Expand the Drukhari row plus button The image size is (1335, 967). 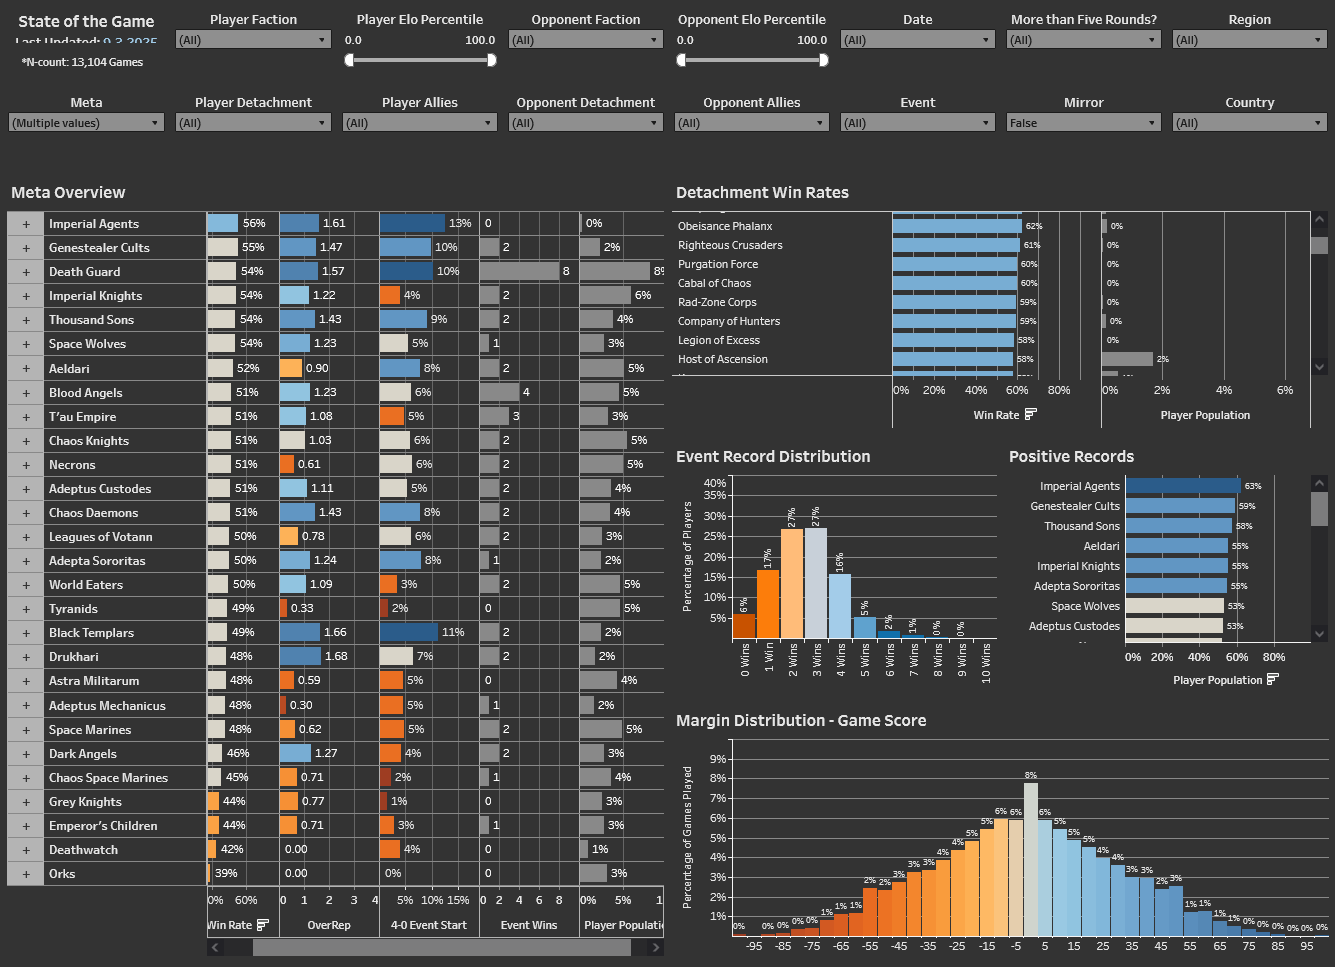pyautogui.click(x=26, y=657)
